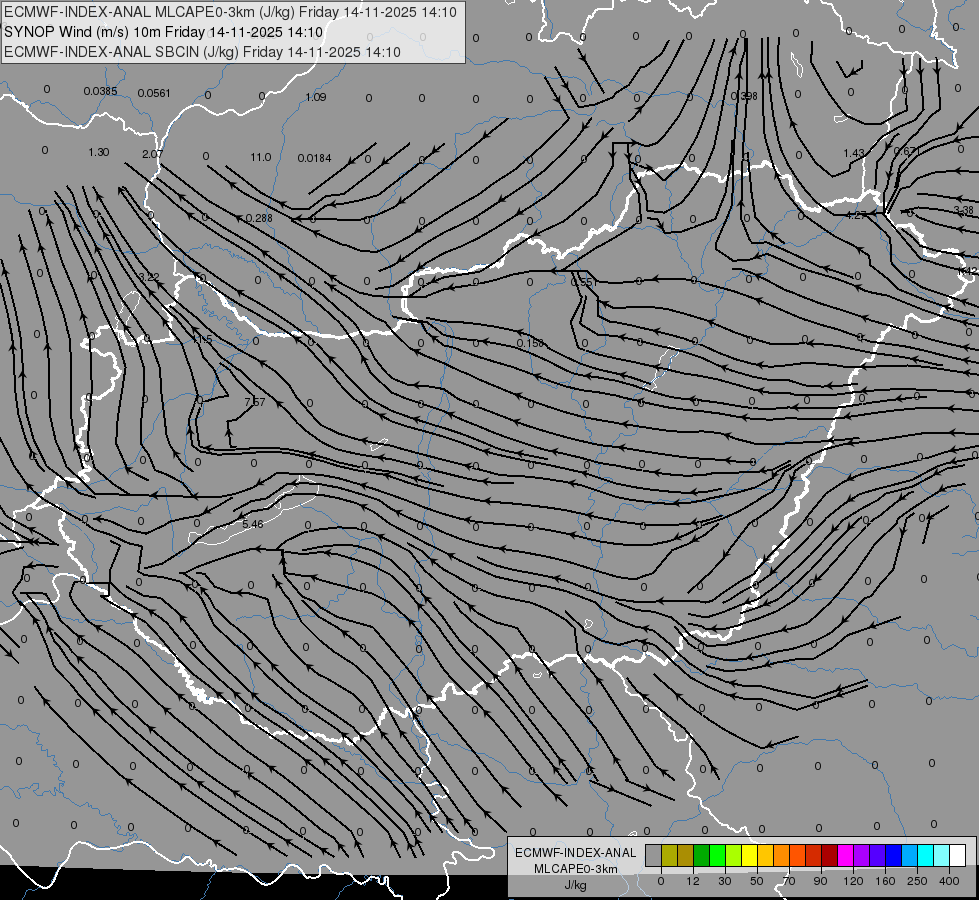Viewport: 979px width, 900px height.
Task: Click the legend tick label 30
Action: pyautogui.click(x=724, y=881)
